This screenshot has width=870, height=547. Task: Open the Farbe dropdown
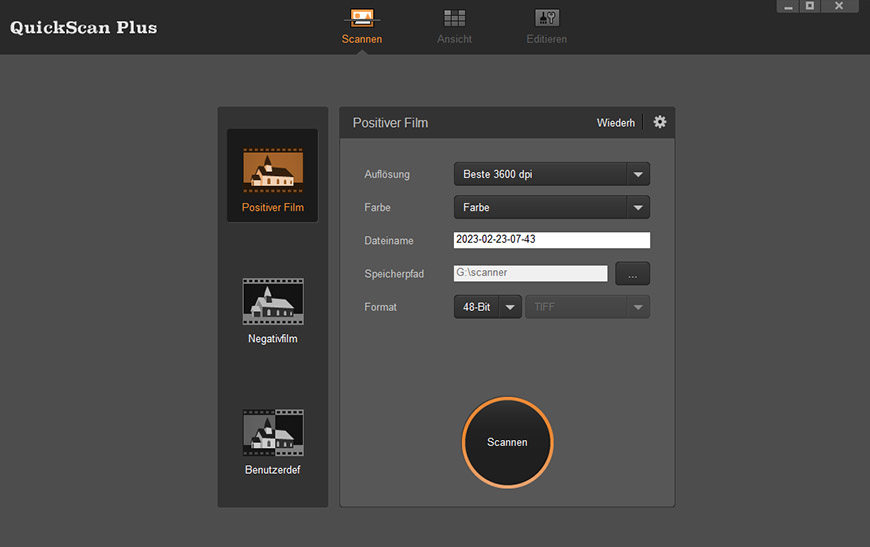click(552, 207)
